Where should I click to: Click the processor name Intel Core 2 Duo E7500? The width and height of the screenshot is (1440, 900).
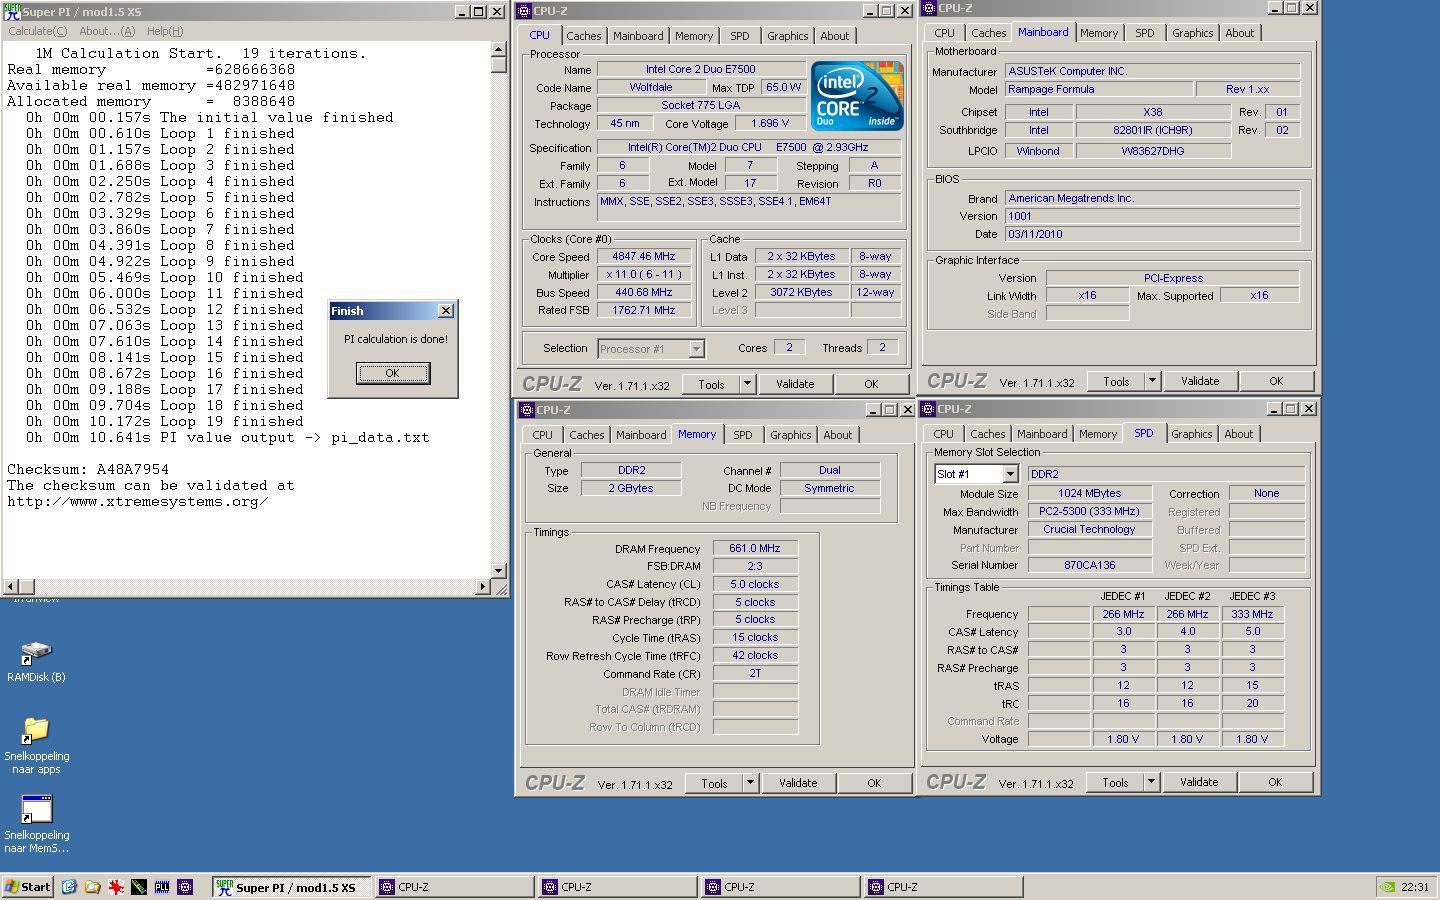click(701, 69)
